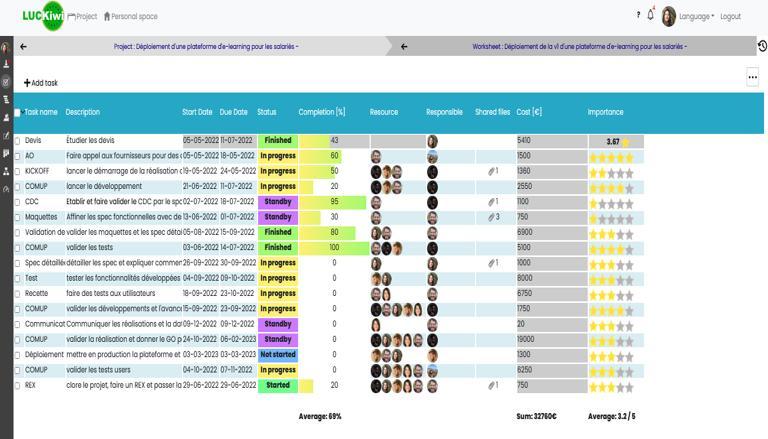
Task: Go back using the Project arrow
Action: click(x=24, y=47)
